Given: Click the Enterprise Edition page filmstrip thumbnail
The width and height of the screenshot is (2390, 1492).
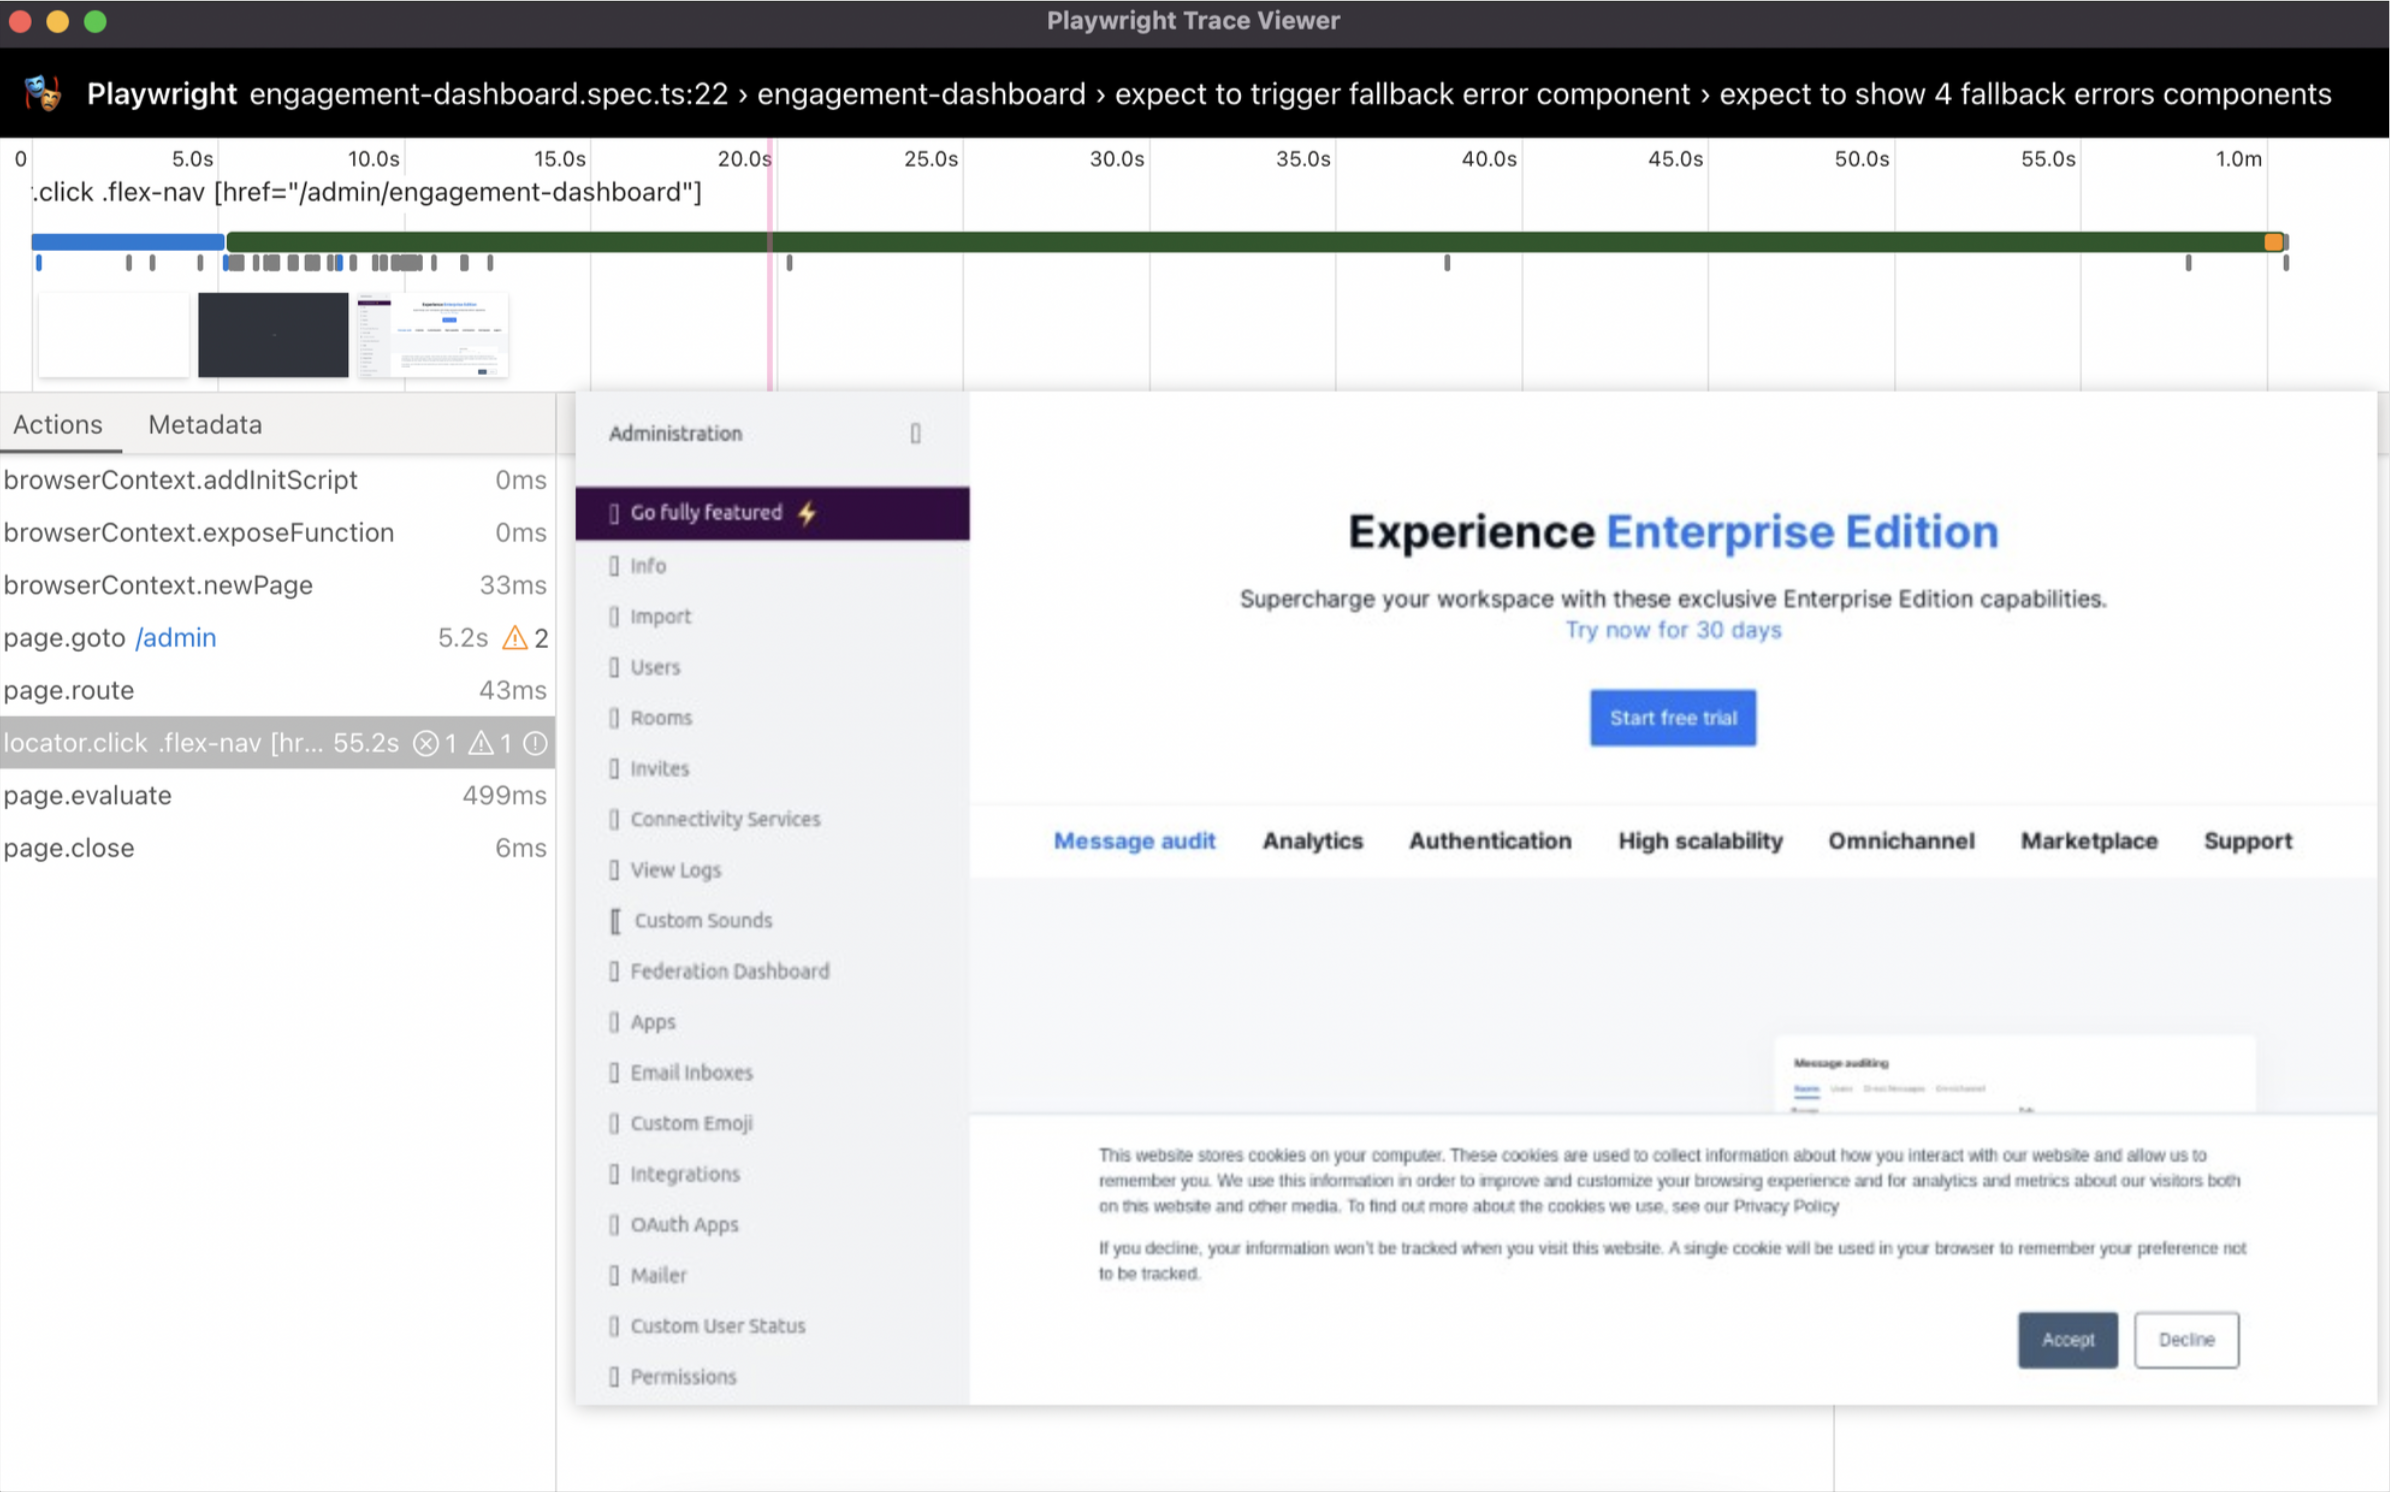Looking at the screenshot, I should (x=433, y=335).
